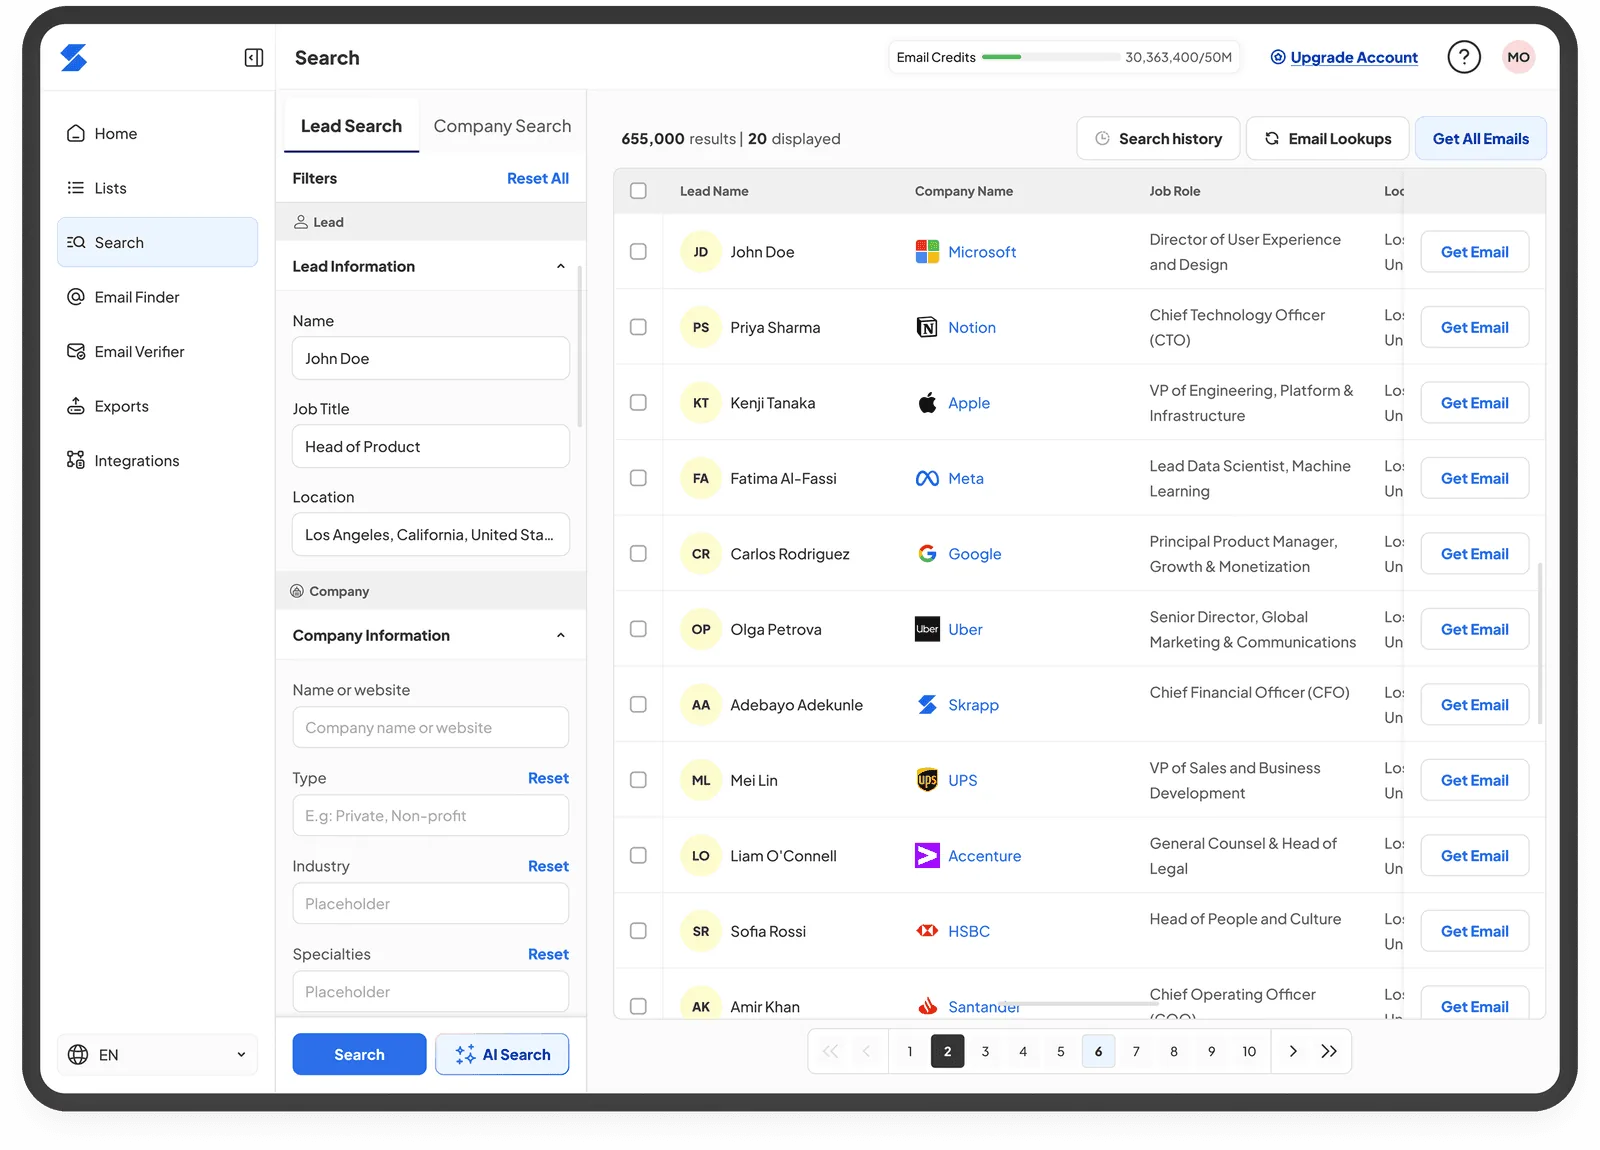Click the AI Search button
This screenshot has height=1150, width=1600.
(x=502, y=1055)
